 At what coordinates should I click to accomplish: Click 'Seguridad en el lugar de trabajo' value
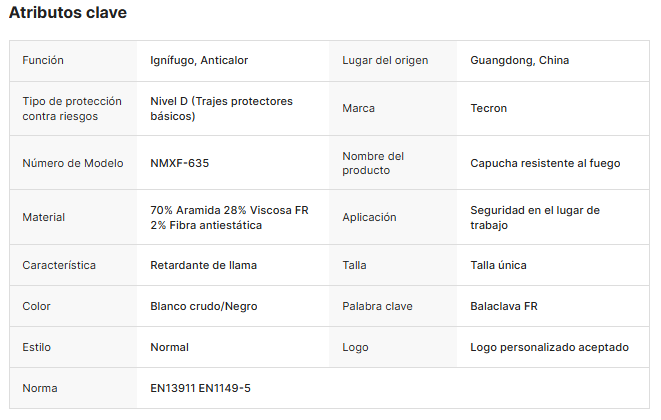(x=534, y=217)
